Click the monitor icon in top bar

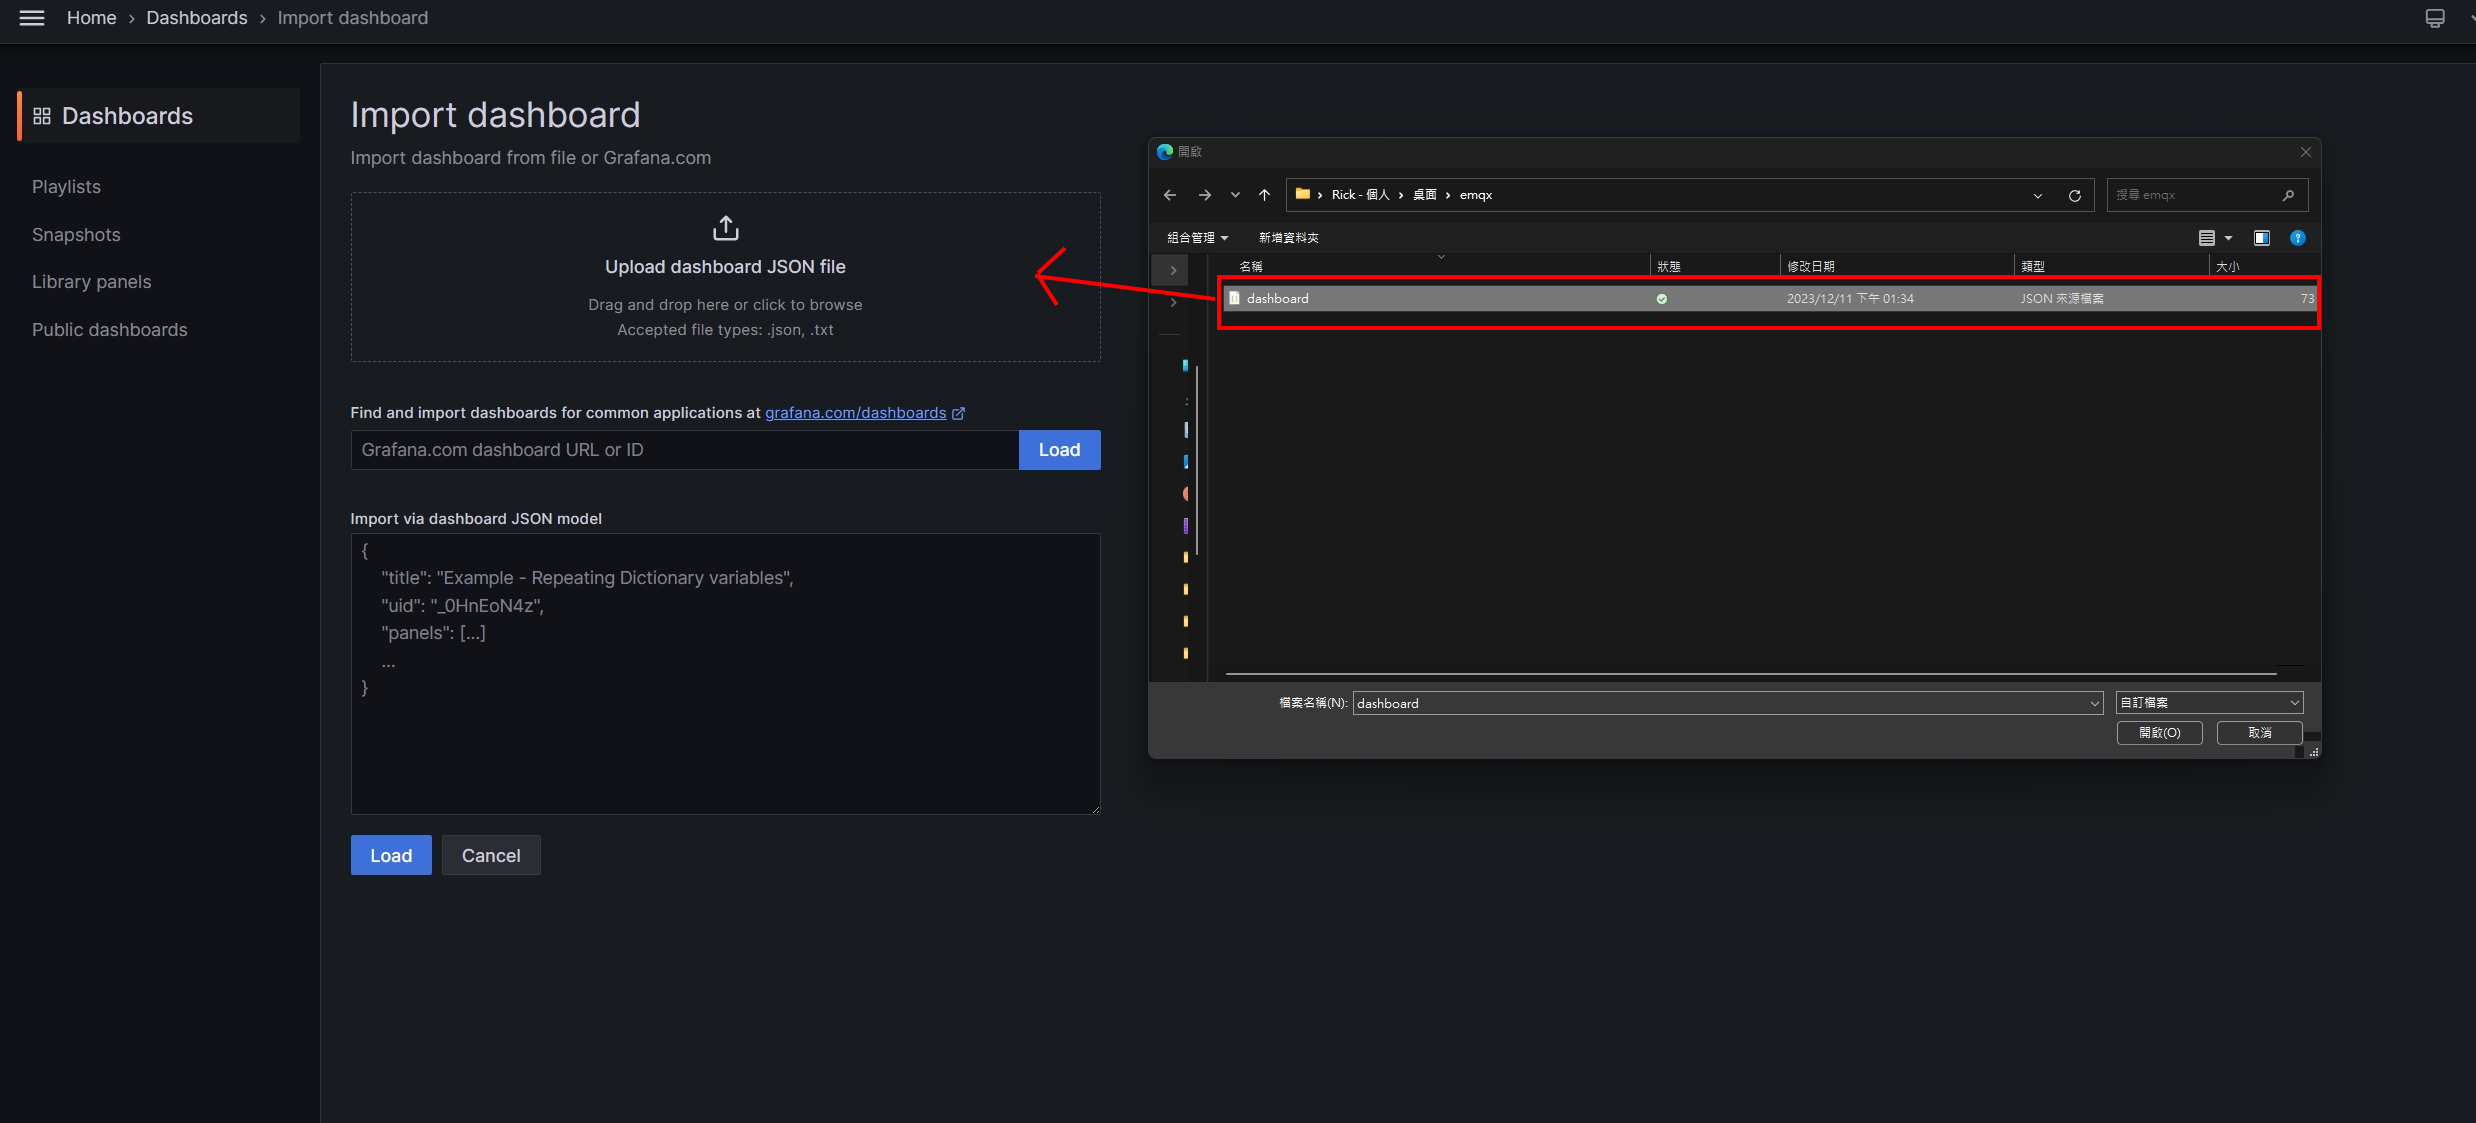pos(2435,18)
